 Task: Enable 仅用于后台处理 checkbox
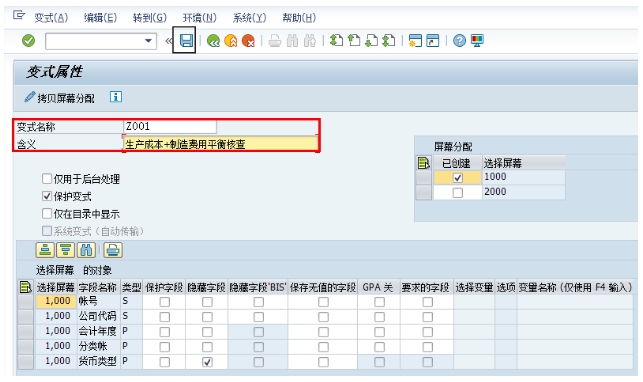pyautogui.click(x=47, y=178)
